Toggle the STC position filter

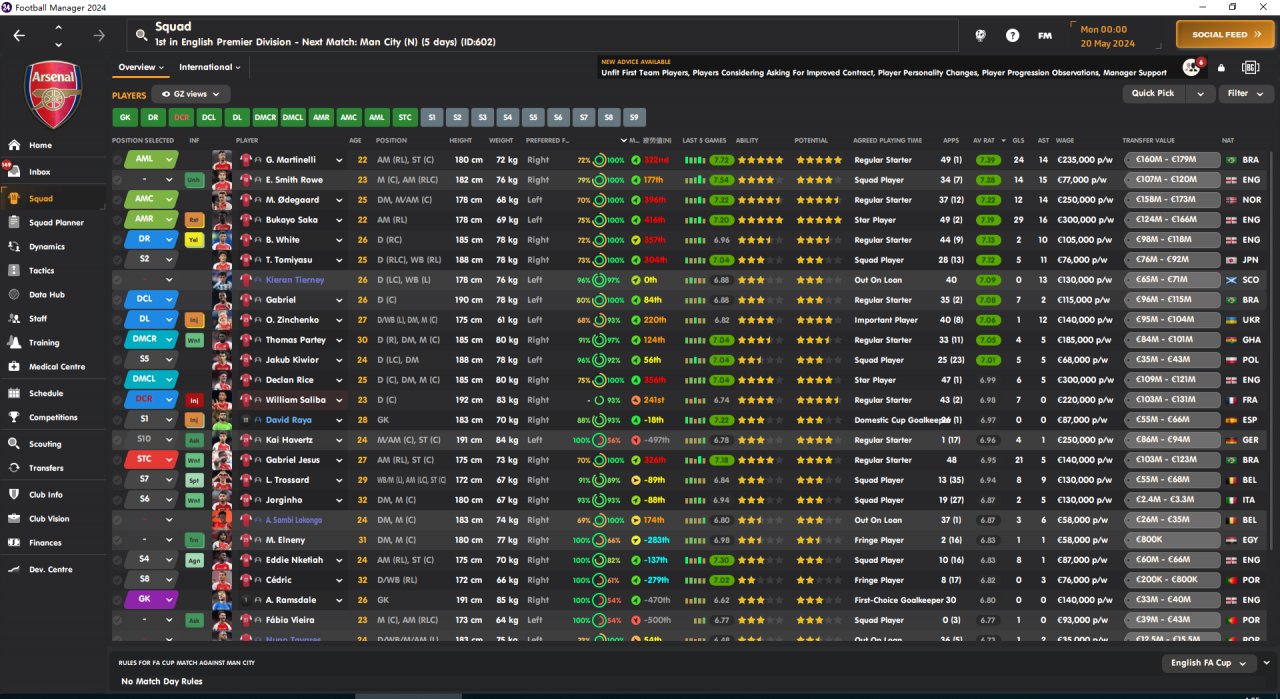pos(405,117)
